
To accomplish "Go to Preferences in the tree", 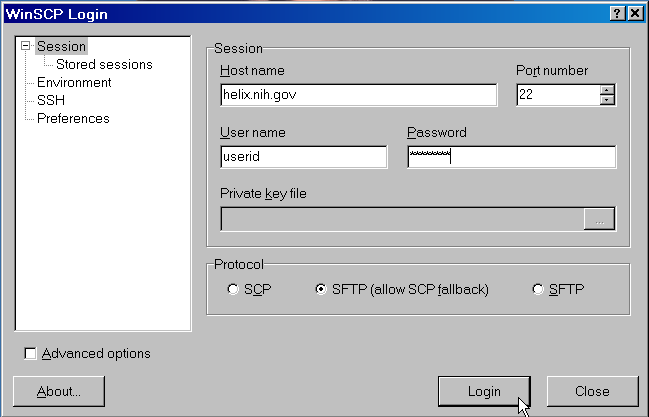I will [73, 118].
